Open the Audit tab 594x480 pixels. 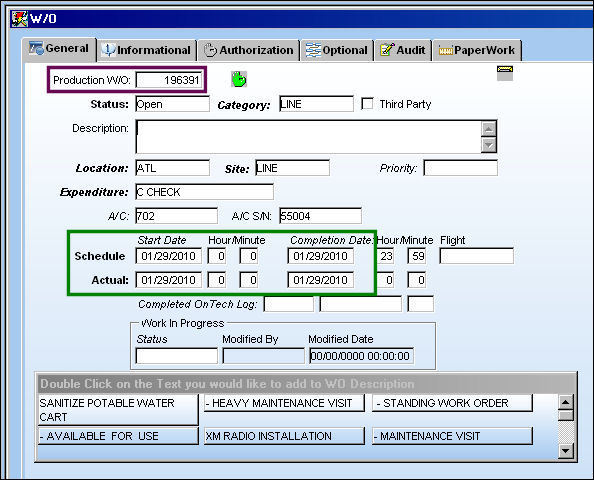(403, 50)
